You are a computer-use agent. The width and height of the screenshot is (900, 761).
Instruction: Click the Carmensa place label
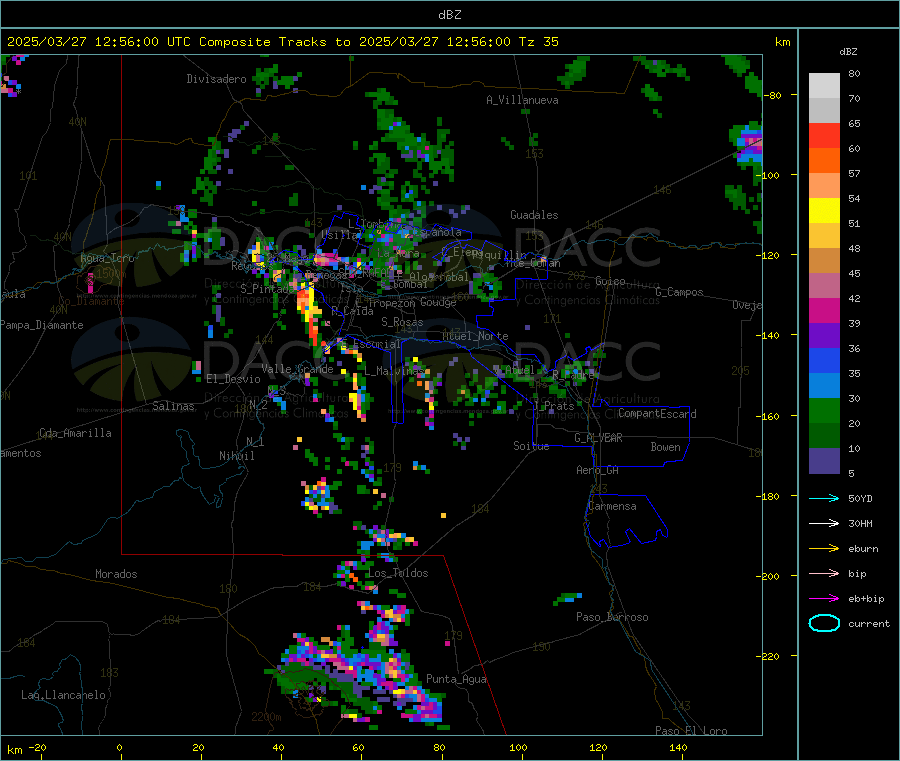tap(612, 506)
